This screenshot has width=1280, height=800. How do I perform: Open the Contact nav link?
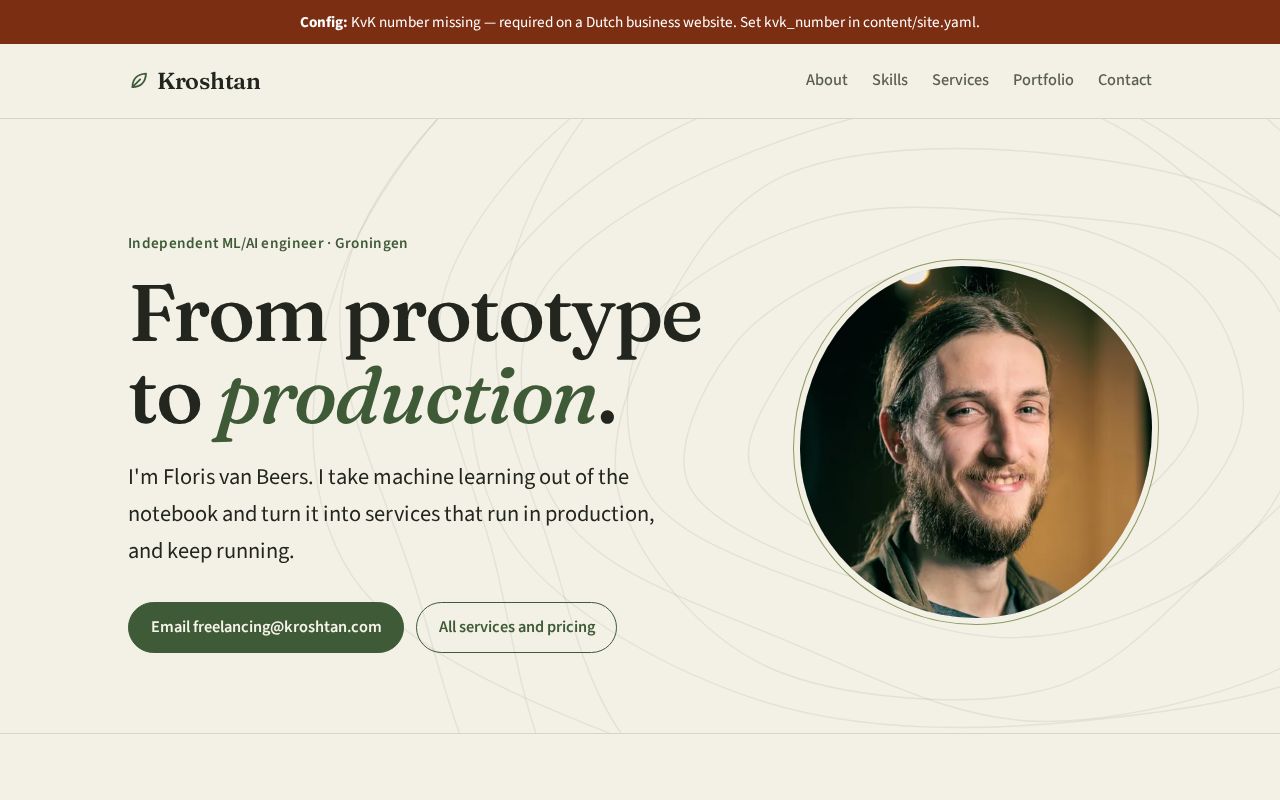(x=1125, y=80)
